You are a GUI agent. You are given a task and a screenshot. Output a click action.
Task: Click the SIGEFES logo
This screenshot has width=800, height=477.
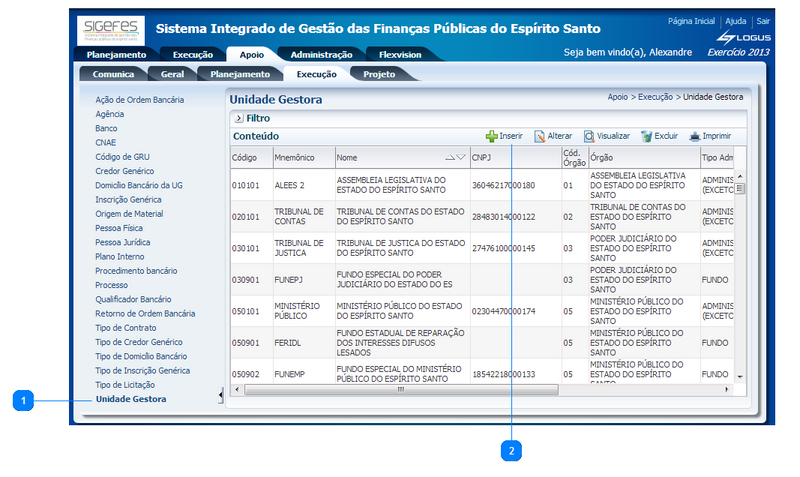(111, 30)
